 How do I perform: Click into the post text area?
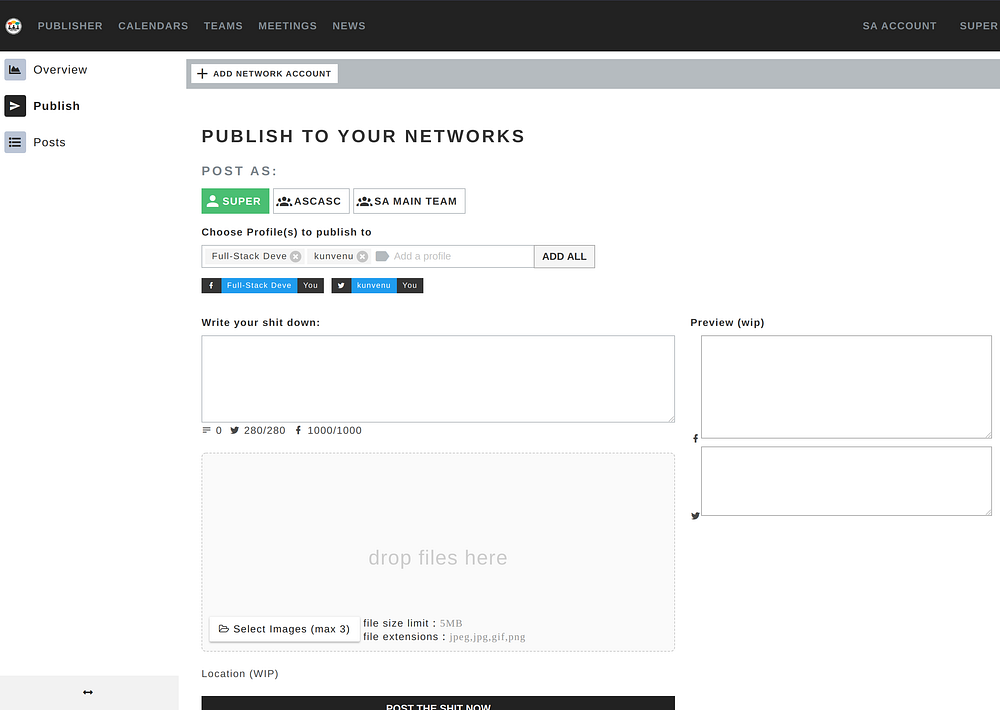[x=438, y=379]
